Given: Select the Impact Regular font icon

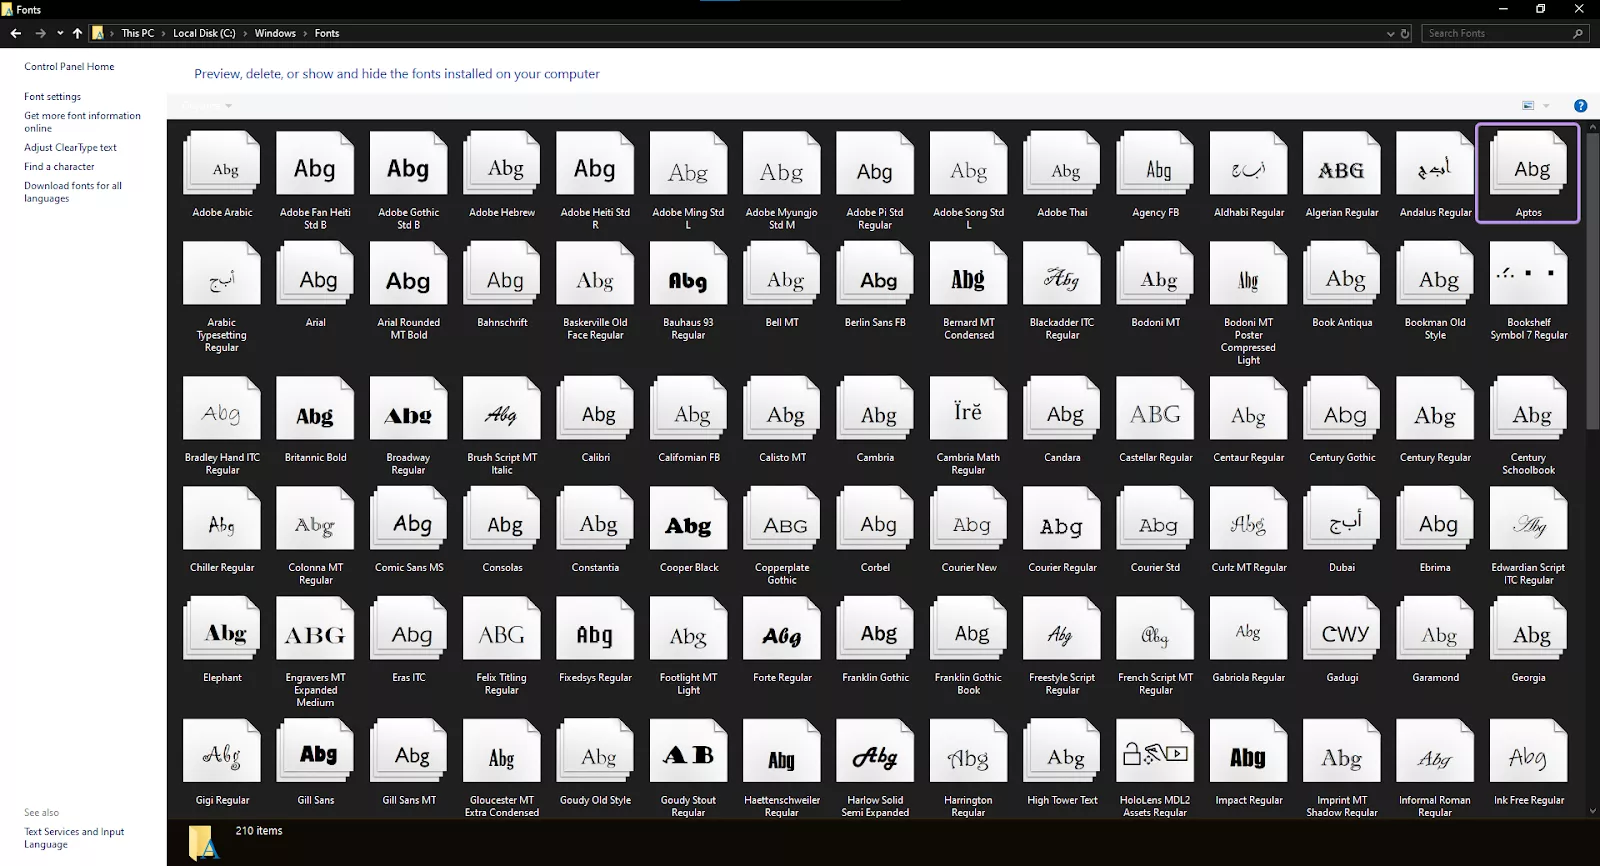Looking at the screenshot, I should click(x=1248, y=751).
